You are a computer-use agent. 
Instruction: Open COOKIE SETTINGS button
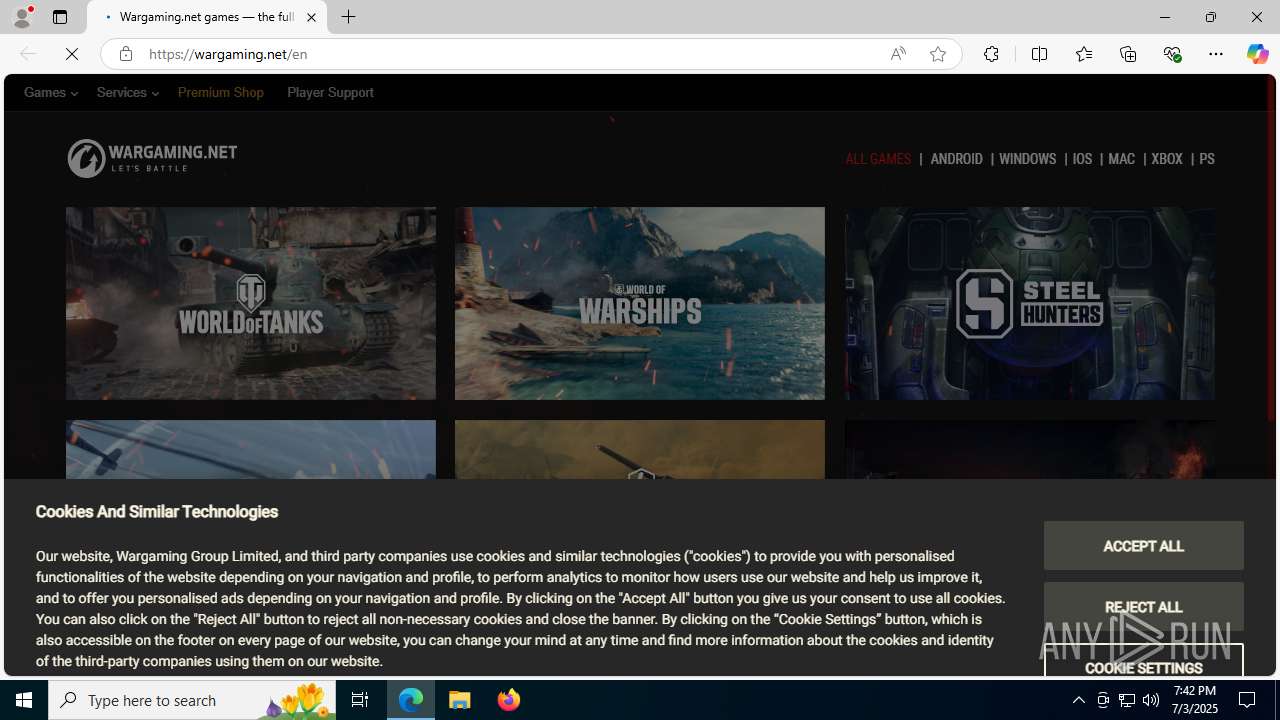pos(1143,662)
